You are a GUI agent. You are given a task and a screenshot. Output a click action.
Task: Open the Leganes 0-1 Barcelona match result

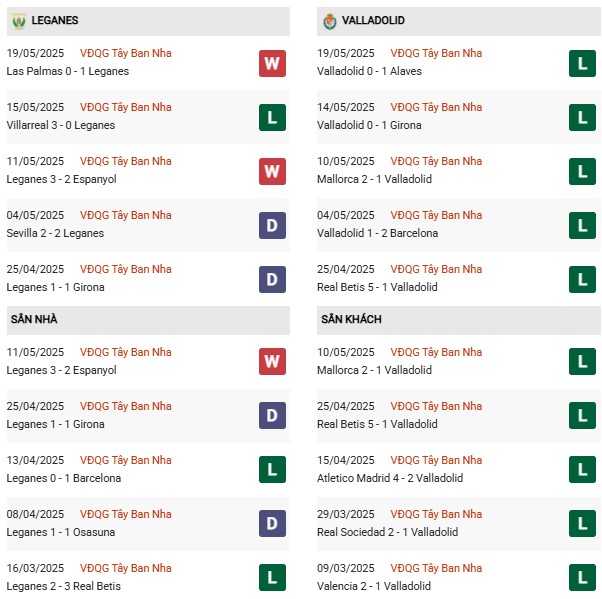(x=64, y=478)
